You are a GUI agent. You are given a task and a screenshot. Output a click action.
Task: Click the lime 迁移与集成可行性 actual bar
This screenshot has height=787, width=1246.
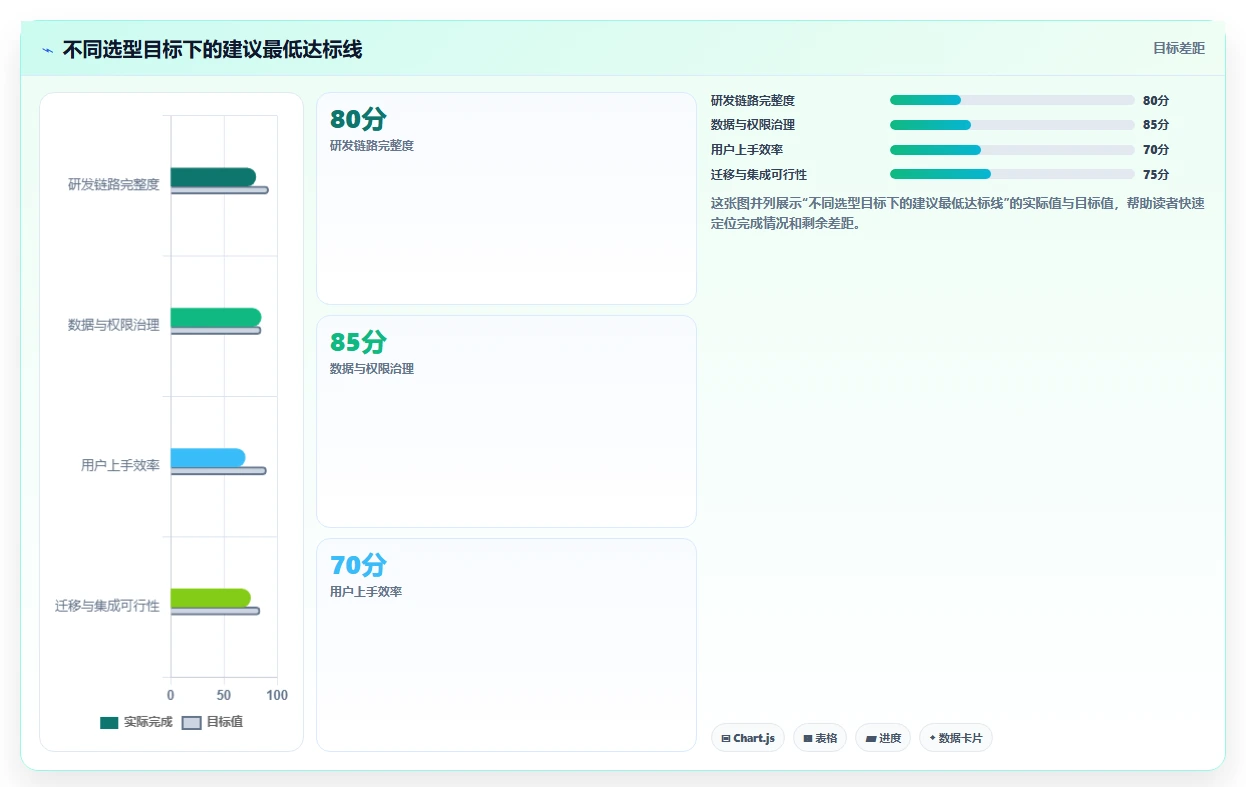point(211,598)
